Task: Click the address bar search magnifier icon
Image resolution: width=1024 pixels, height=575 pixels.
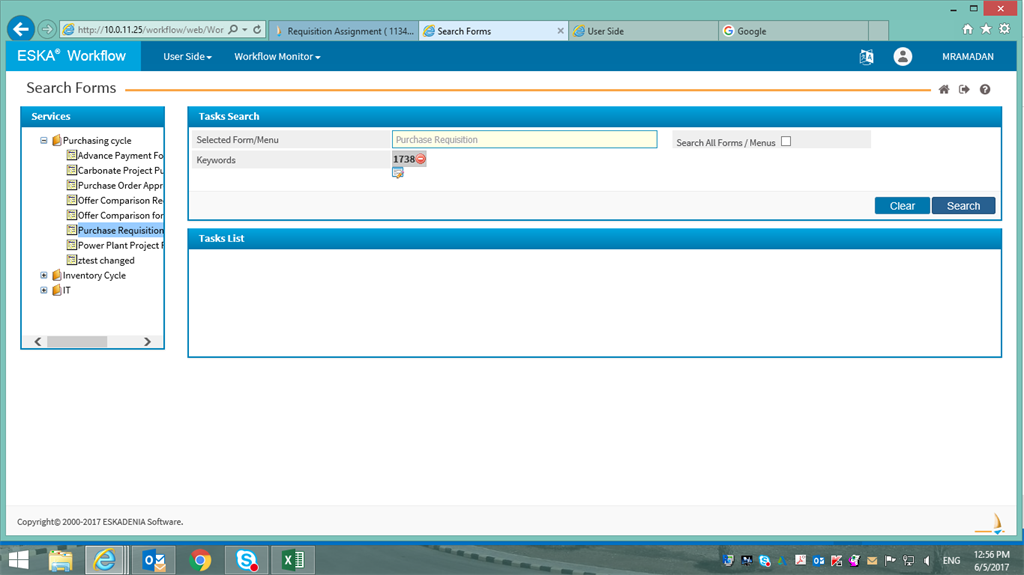Action: (x=233, y=29)
